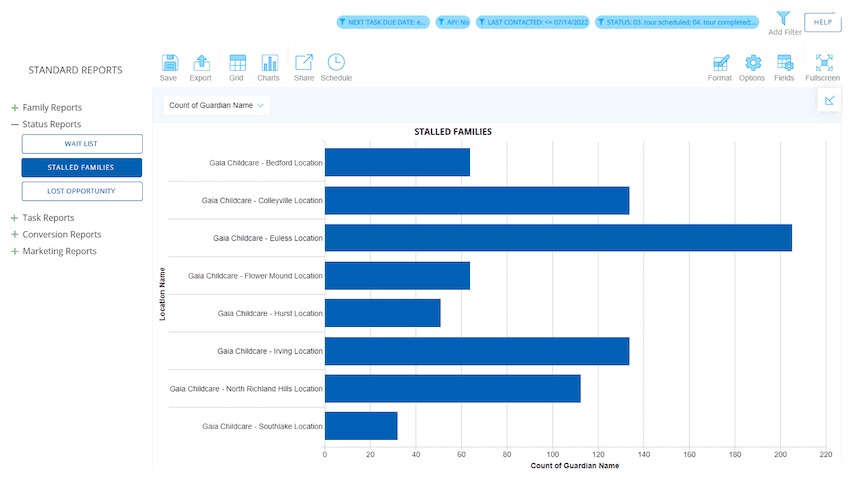The image size is (850, 481).
Task: Click the Euless Location bar
Action: 558,238
